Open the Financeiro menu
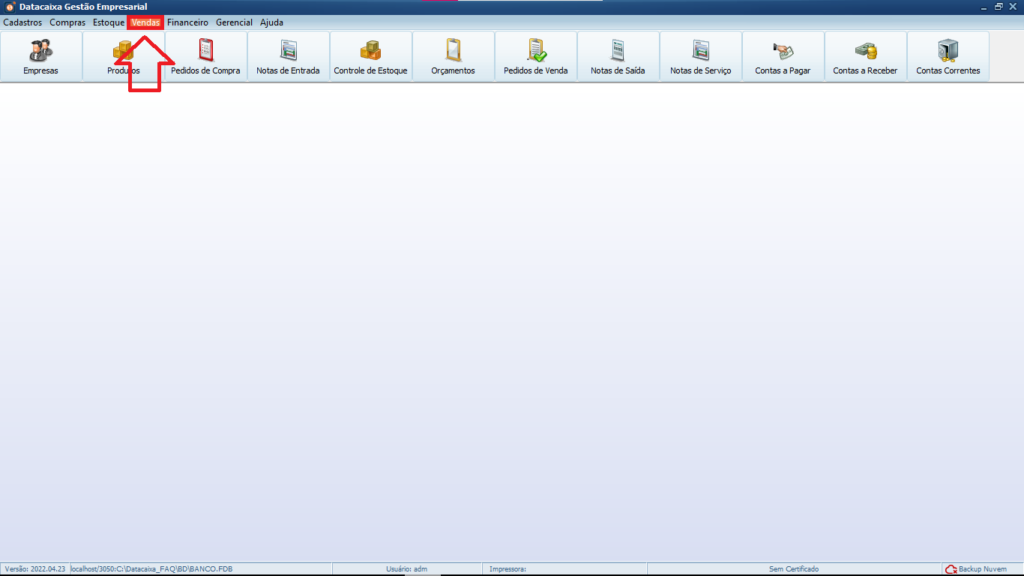Screen dimensions: 1024x576 [188, 22]
